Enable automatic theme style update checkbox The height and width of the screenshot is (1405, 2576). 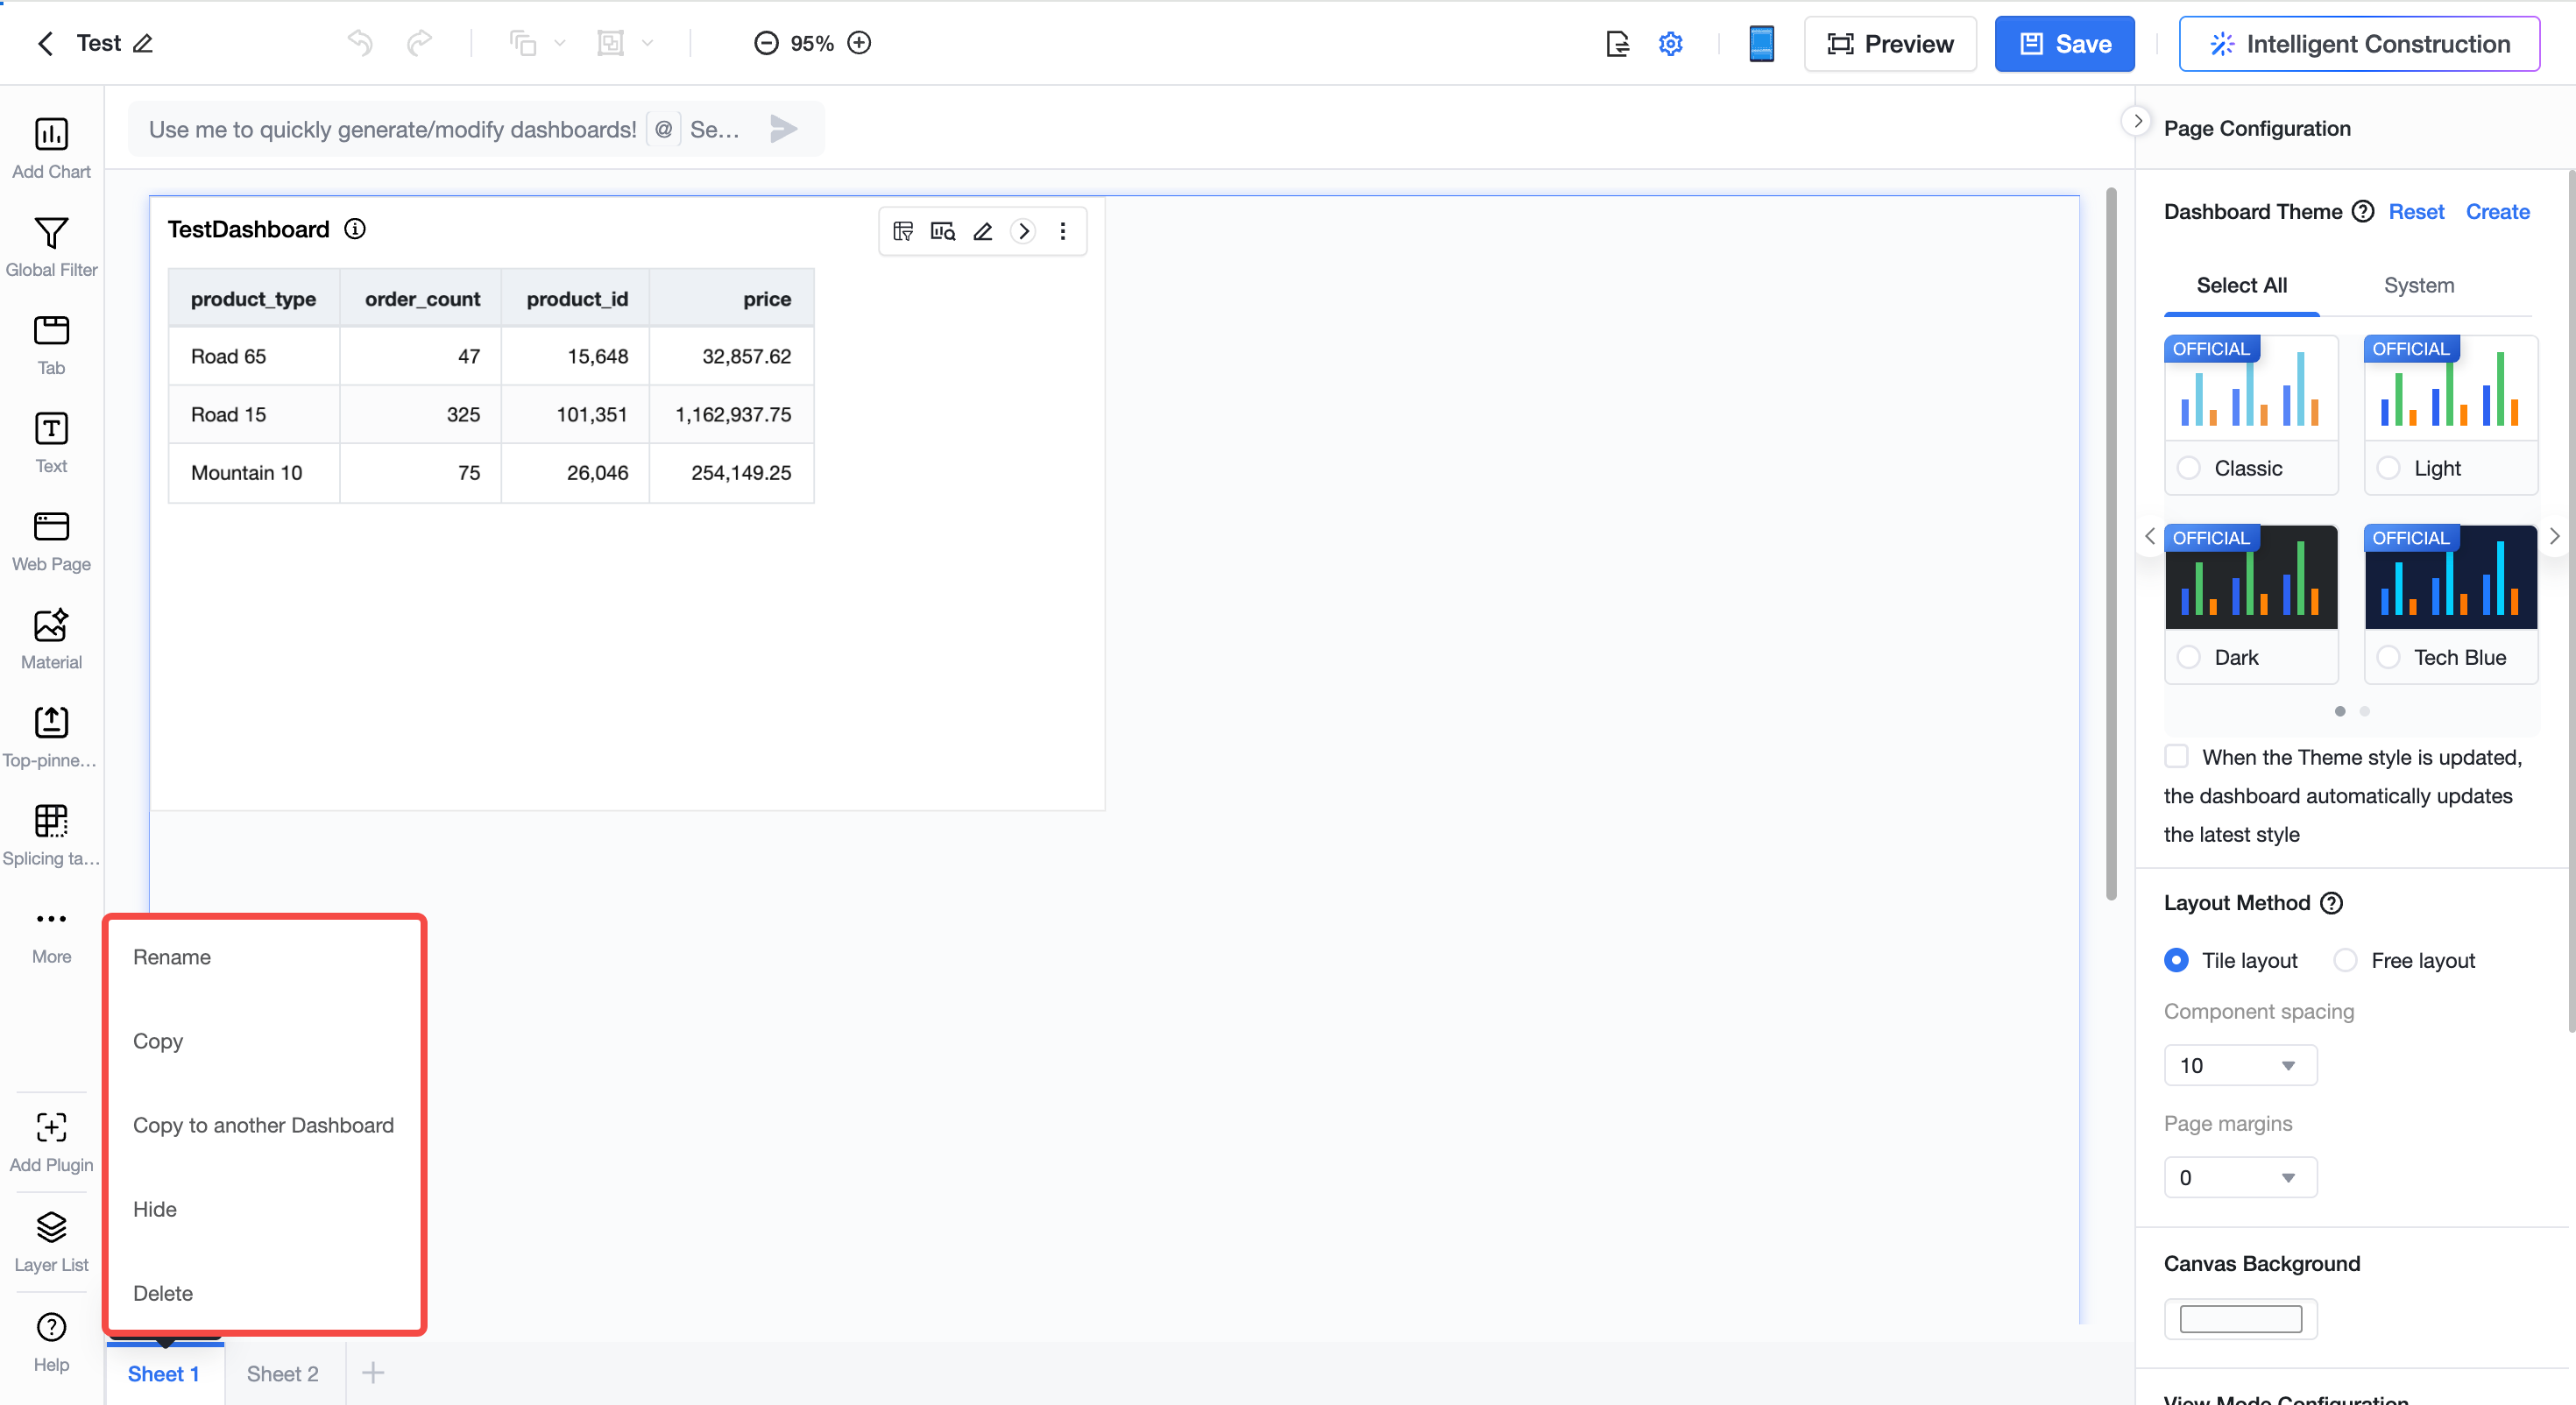[2176, 756]
